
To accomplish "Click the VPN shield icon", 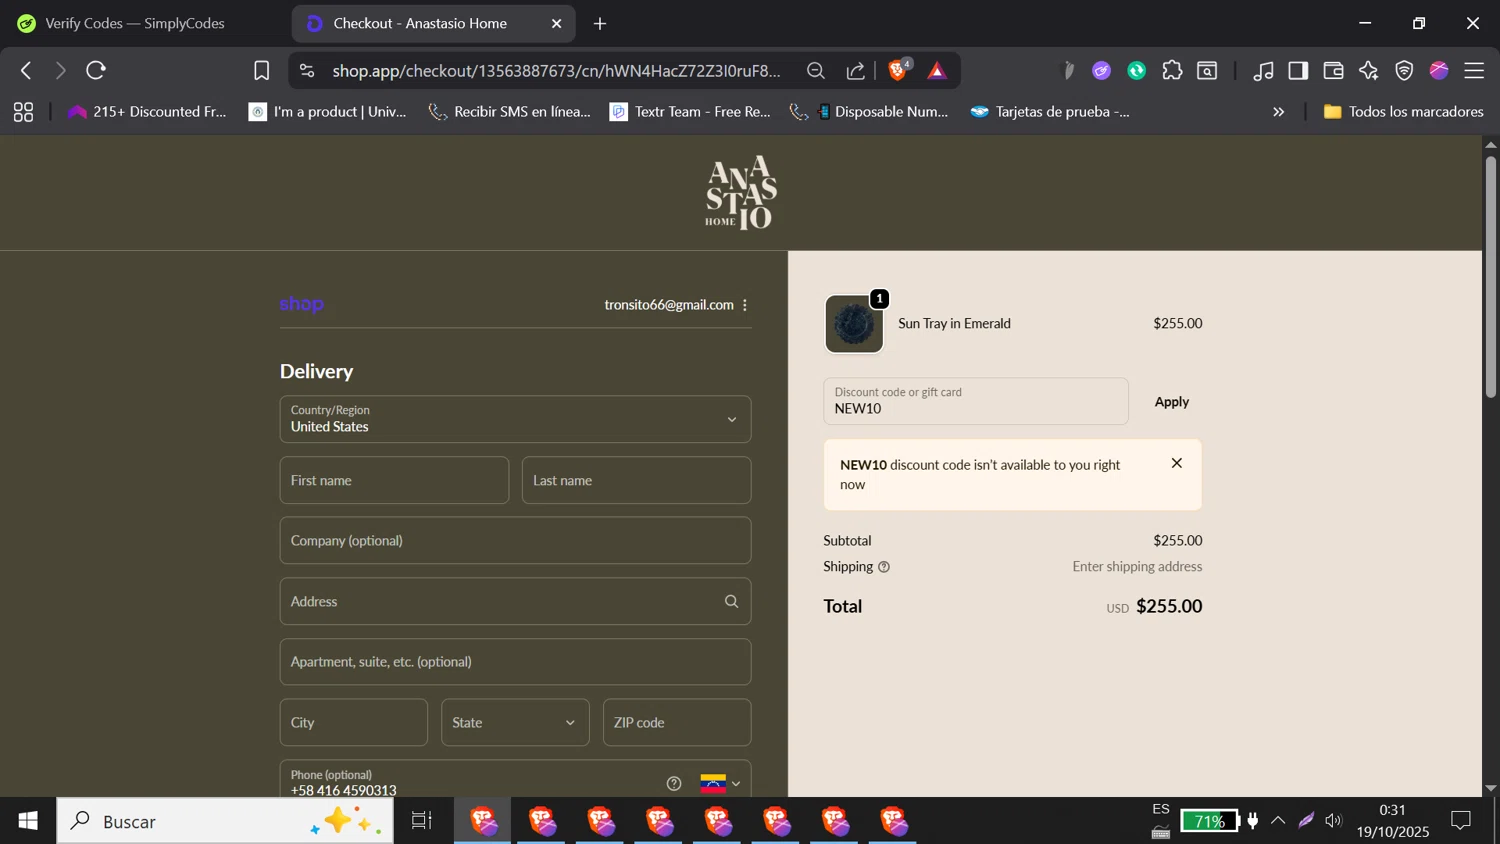I will pos(1404,70).
